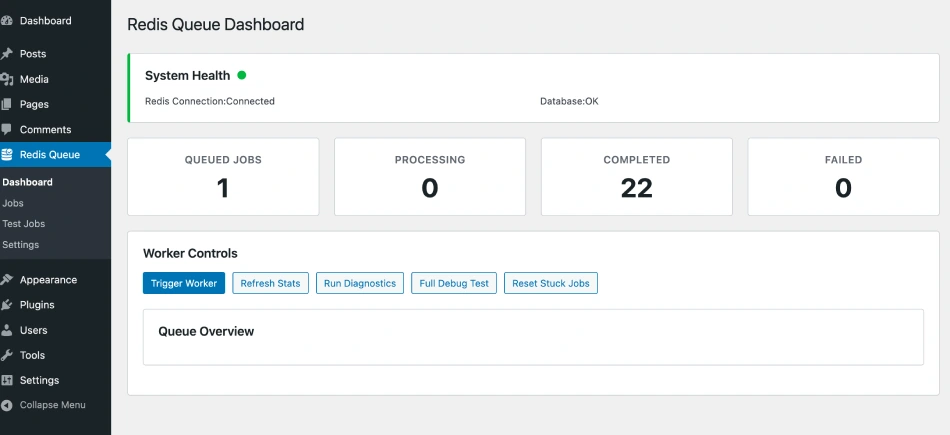This screenshot has height=435, width=950.
Task: Click the Redis Queue database icon
Action: [x=7, y=154]
